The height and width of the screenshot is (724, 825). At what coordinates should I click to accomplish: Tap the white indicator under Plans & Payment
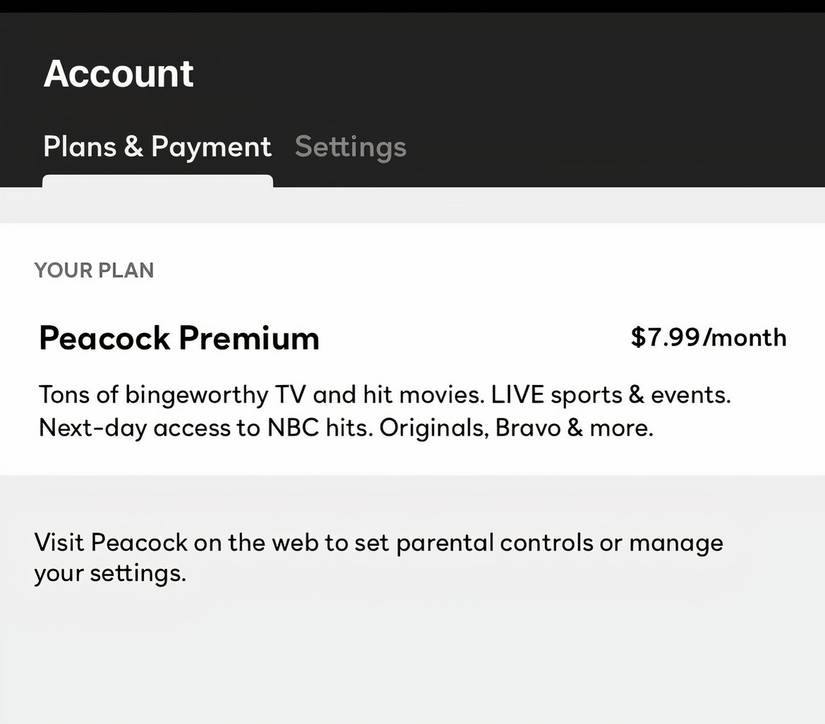pyautogui.click(x=157, y=181)
